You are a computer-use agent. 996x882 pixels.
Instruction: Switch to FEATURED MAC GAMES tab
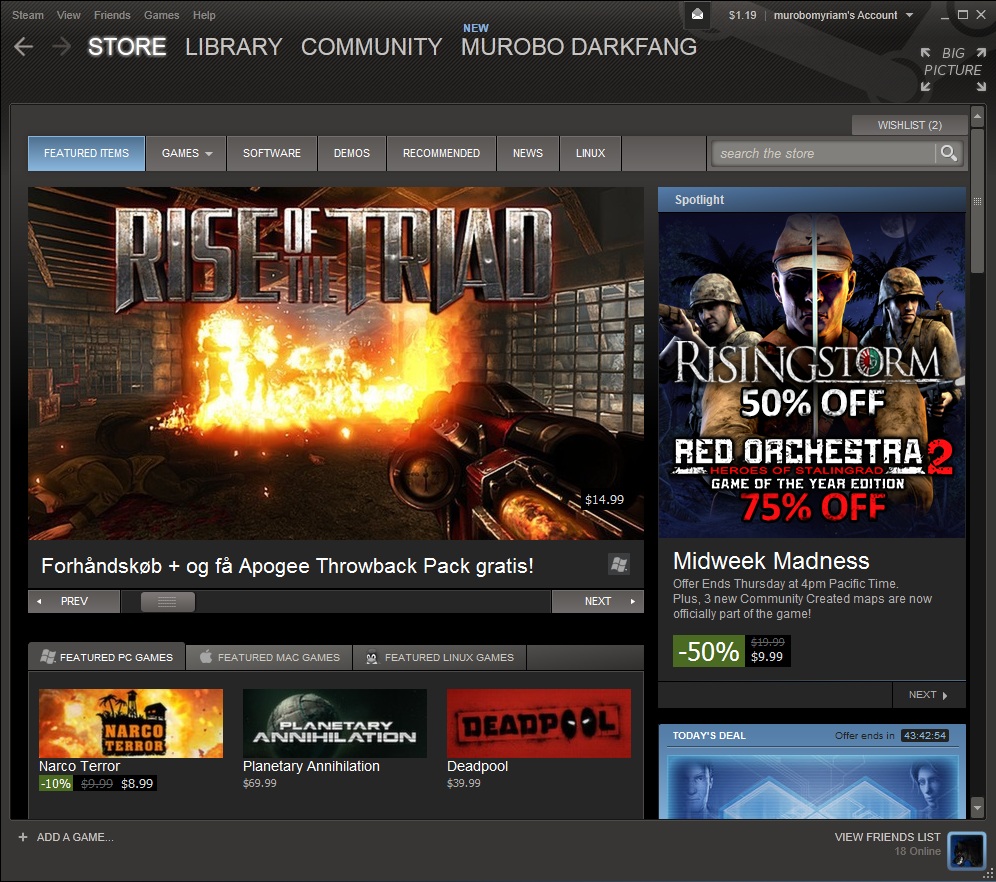pyautogui.click(x=270, y=657)
